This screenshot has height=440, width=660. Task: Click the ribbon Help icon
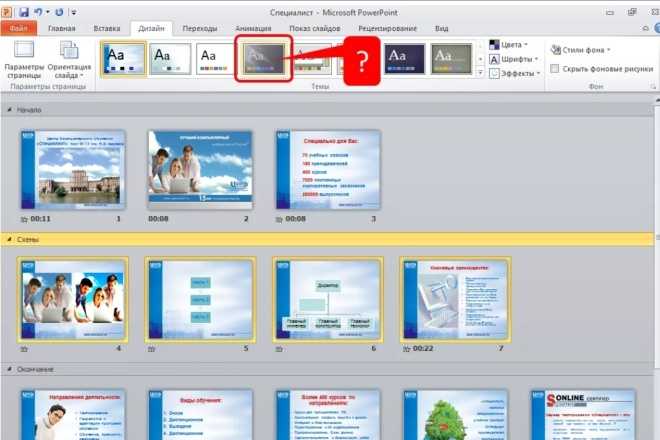point(657,28)
